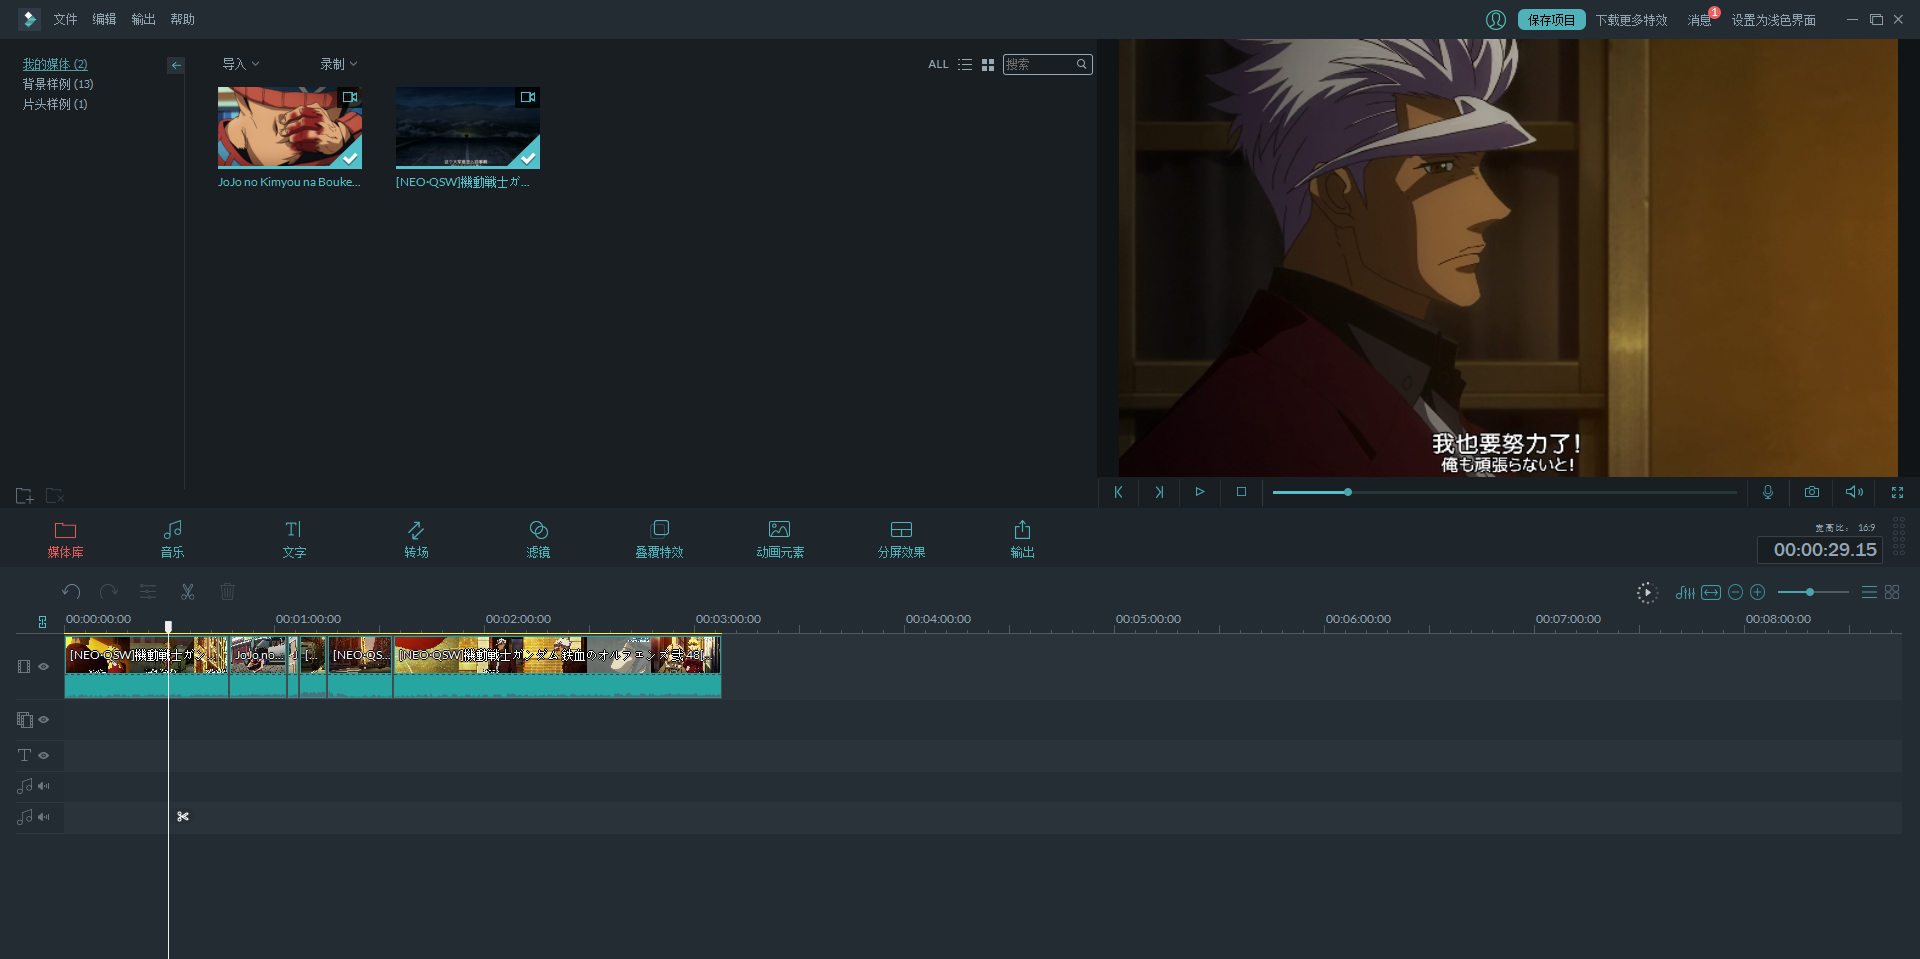
Task: Select 我的媒体 (2) folder
Action: (55, 64)
